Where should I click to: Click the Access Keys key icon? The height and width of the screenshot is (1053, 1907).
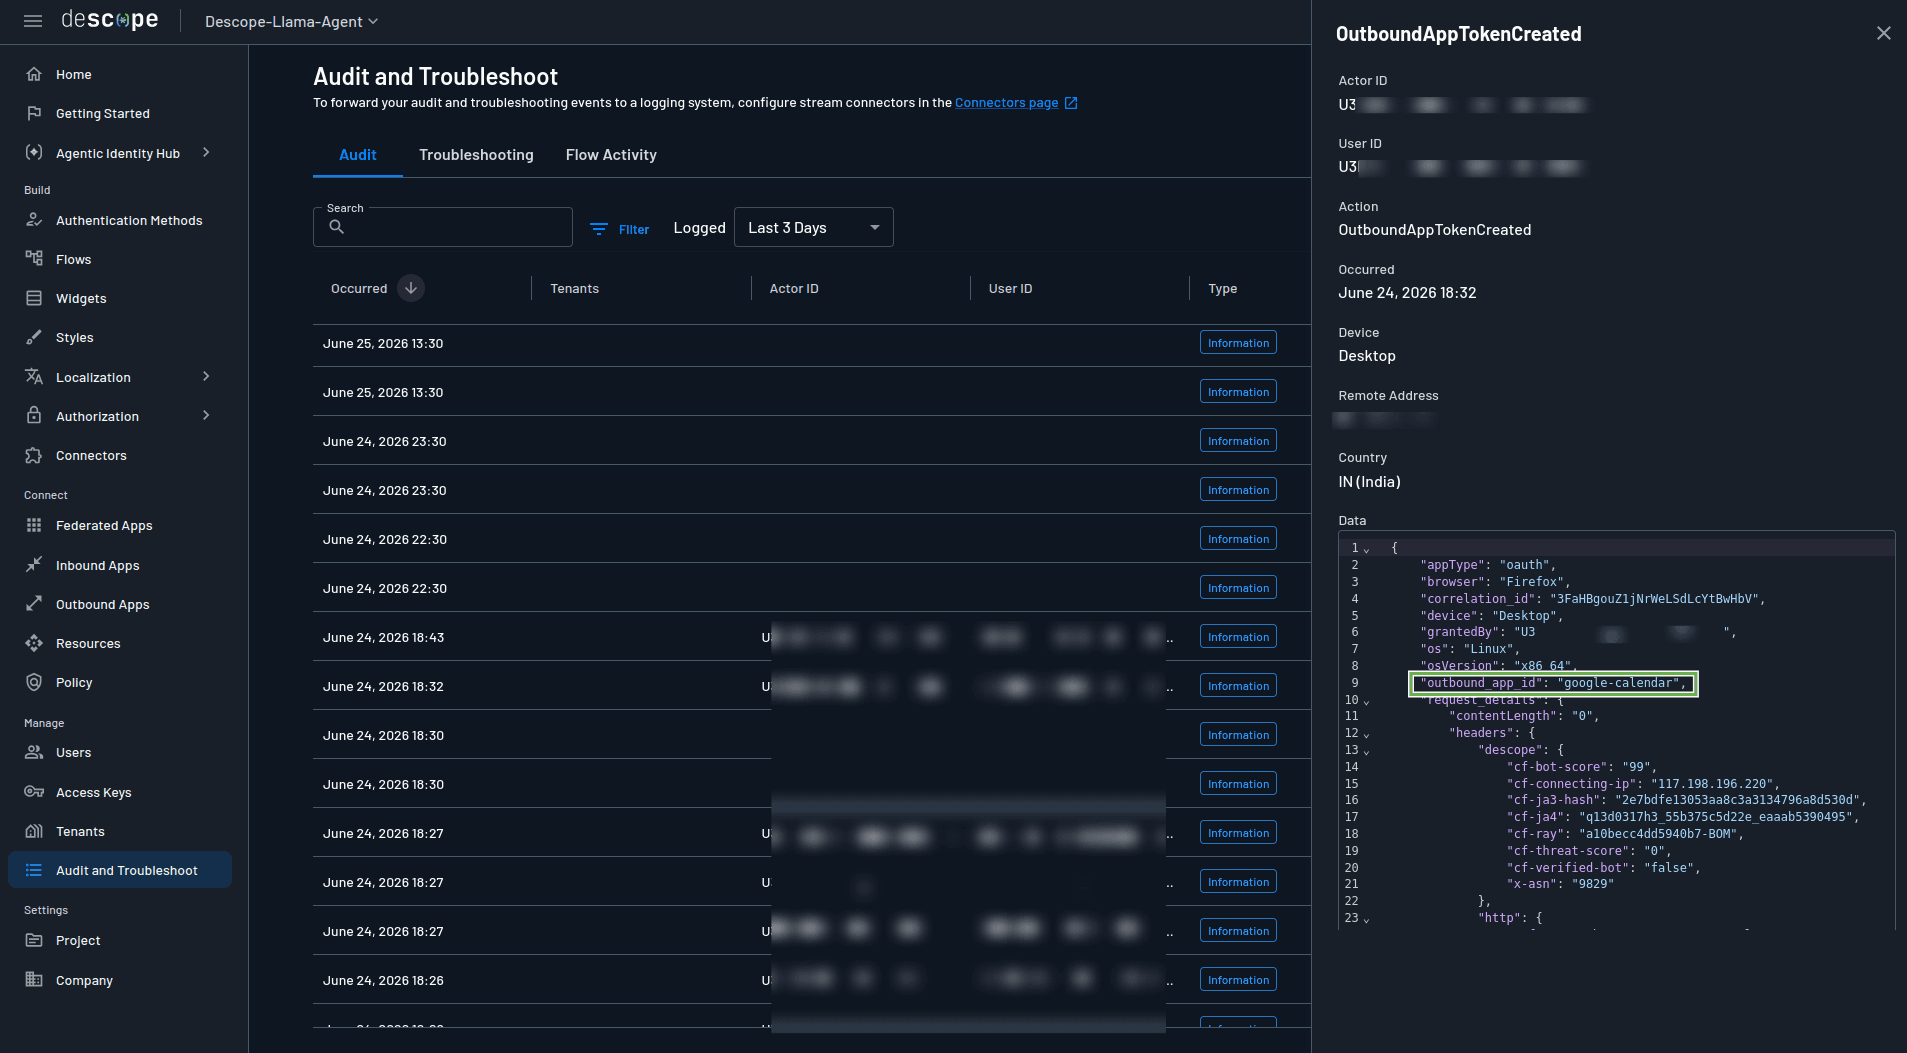pyautogui.click(x=34, y=792)
